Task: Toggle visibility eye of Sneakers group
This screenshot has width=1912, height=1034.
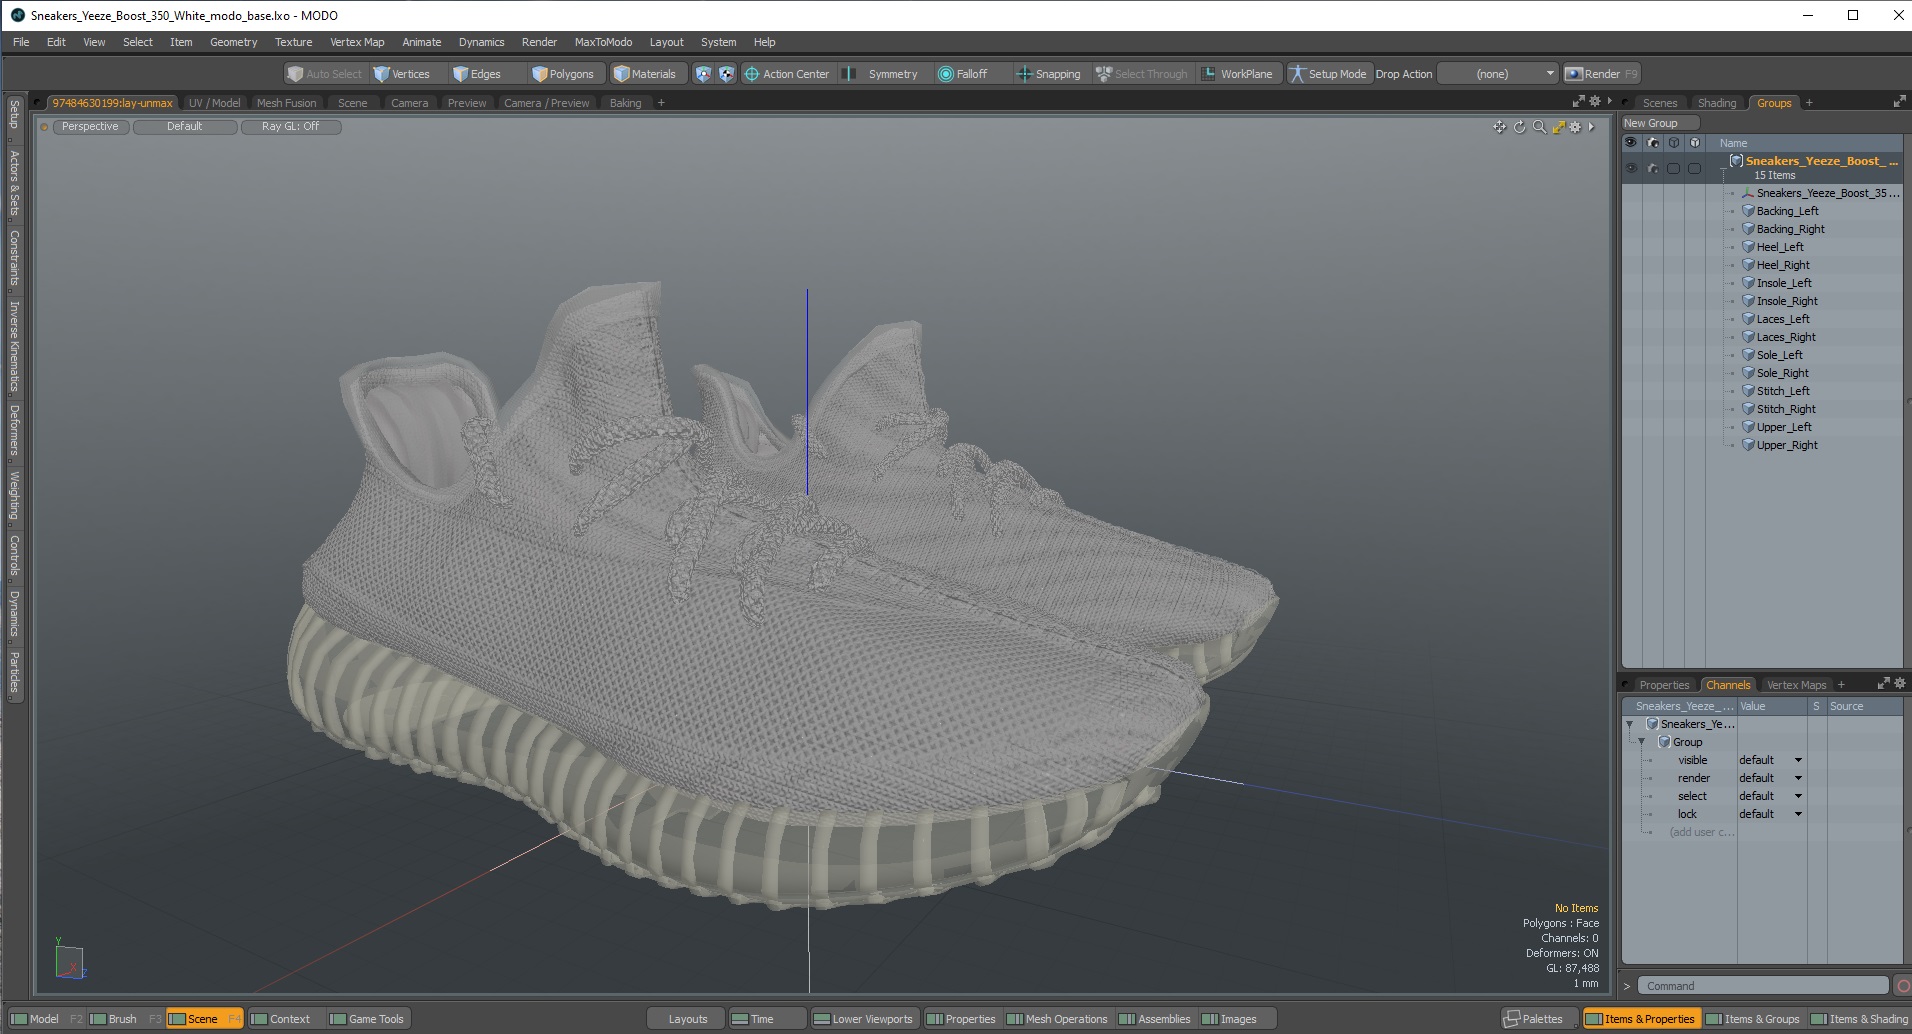Action: click(1631, 168)
